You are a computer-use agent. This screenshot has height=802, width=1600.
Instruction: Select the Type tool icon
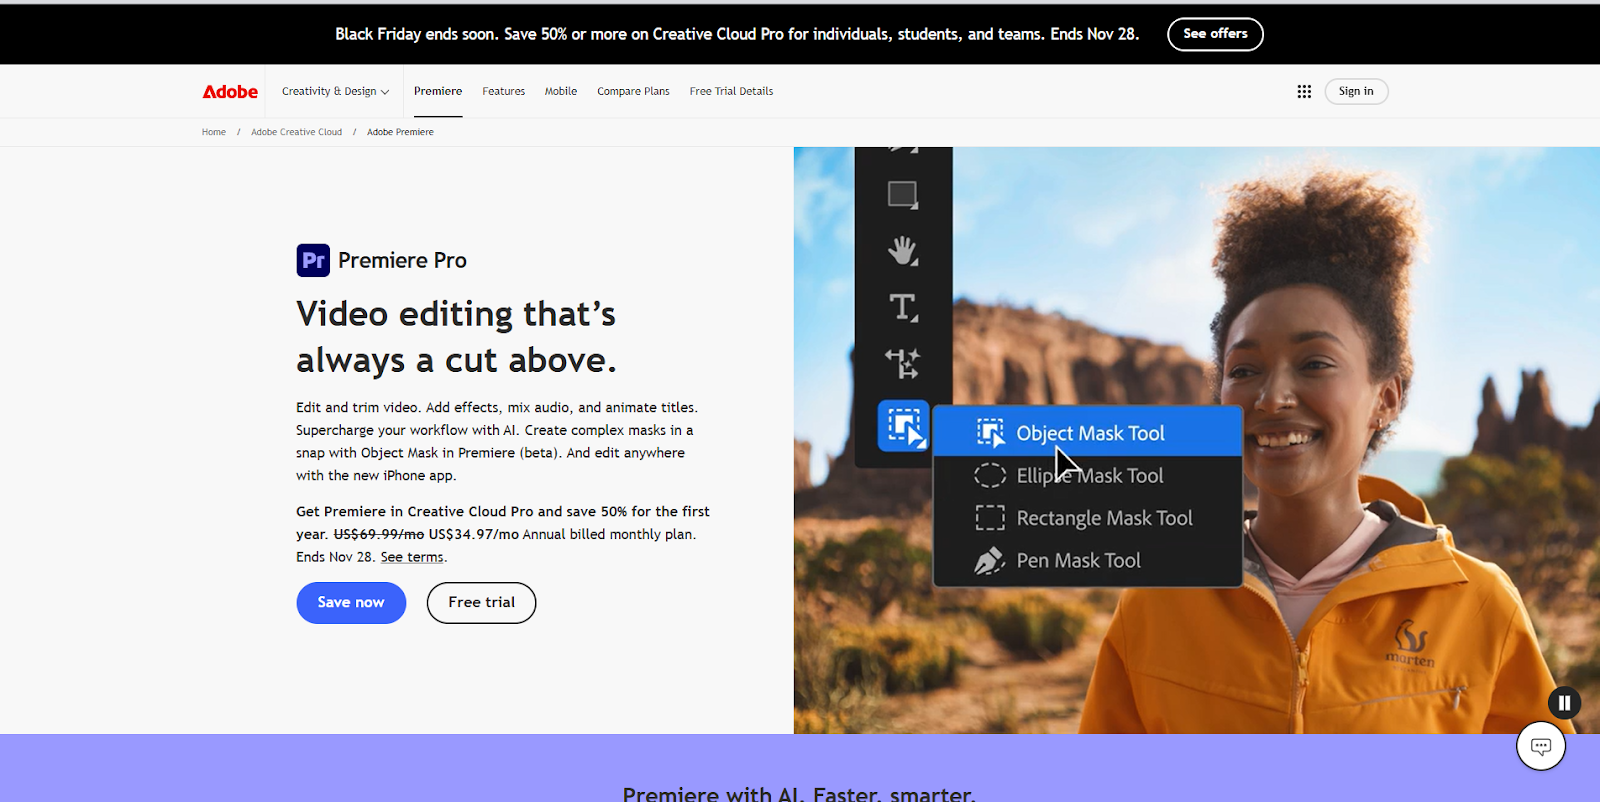tap(903, 307)
